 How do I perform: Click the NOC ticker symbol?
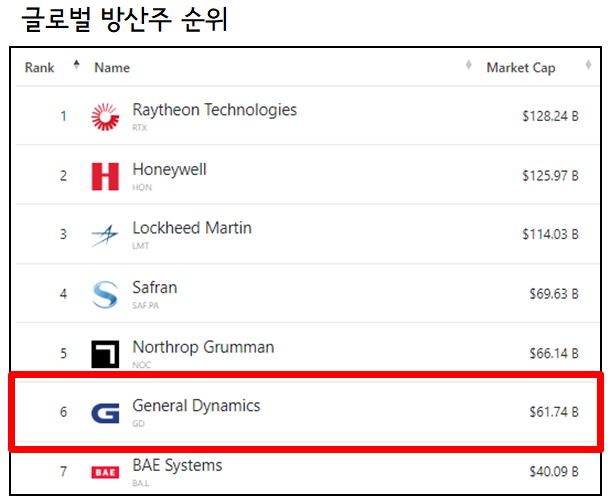click(141, 365)
